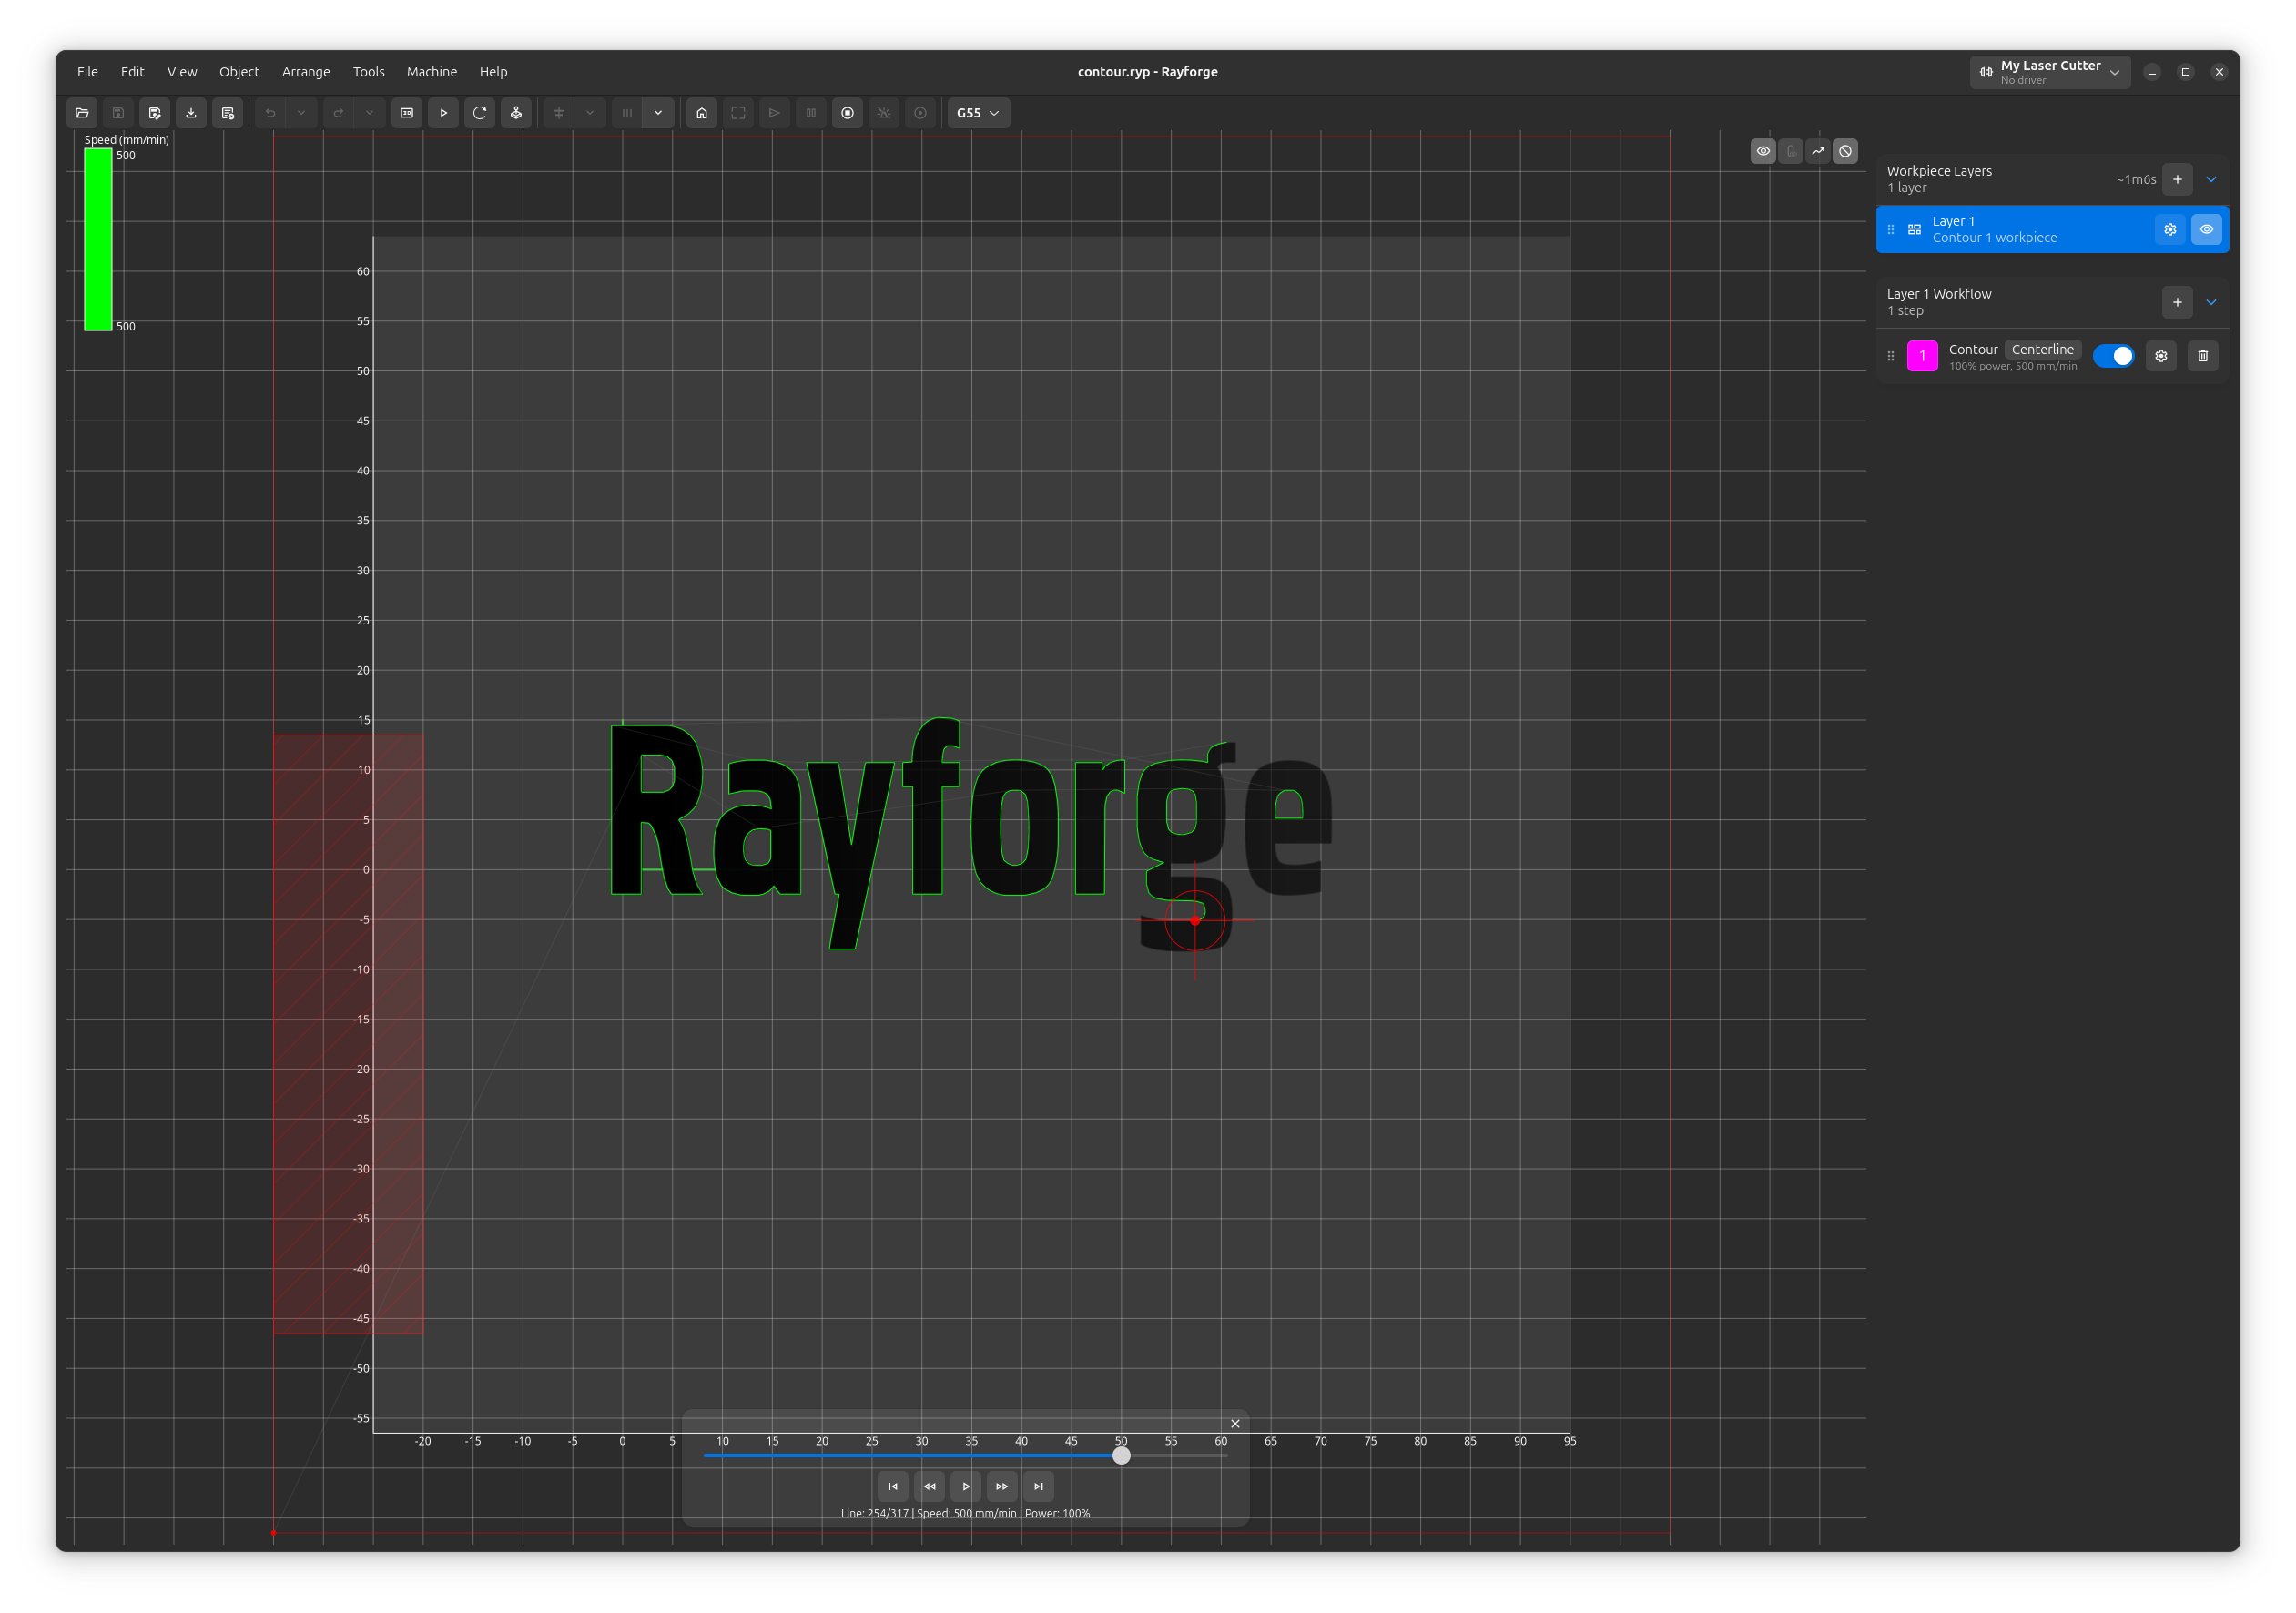Open the Arrange menu

[x=306, y=71]
